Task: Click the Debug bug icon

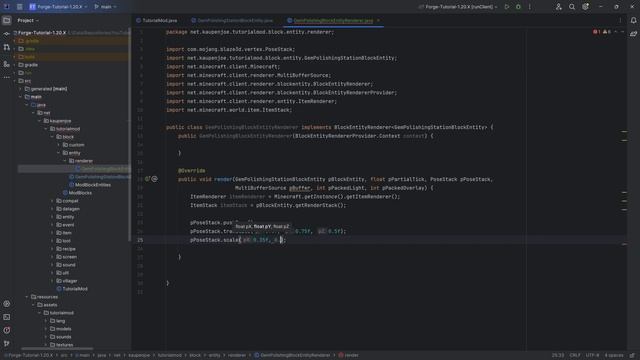Action: (x=518, y=7)
